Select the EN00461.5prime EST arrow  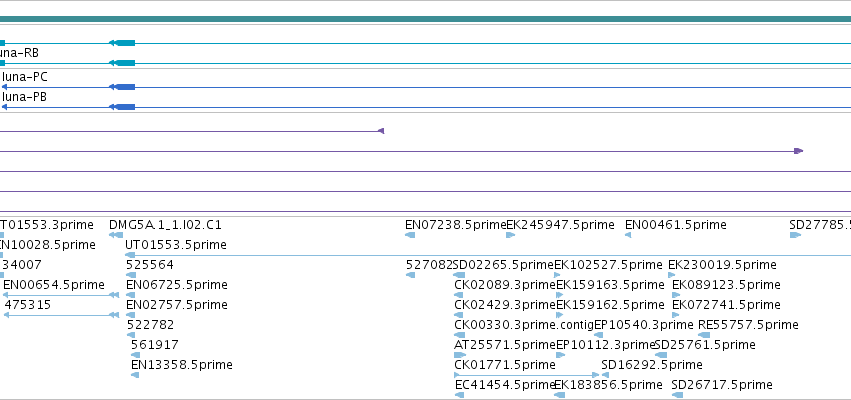(628, 235)
